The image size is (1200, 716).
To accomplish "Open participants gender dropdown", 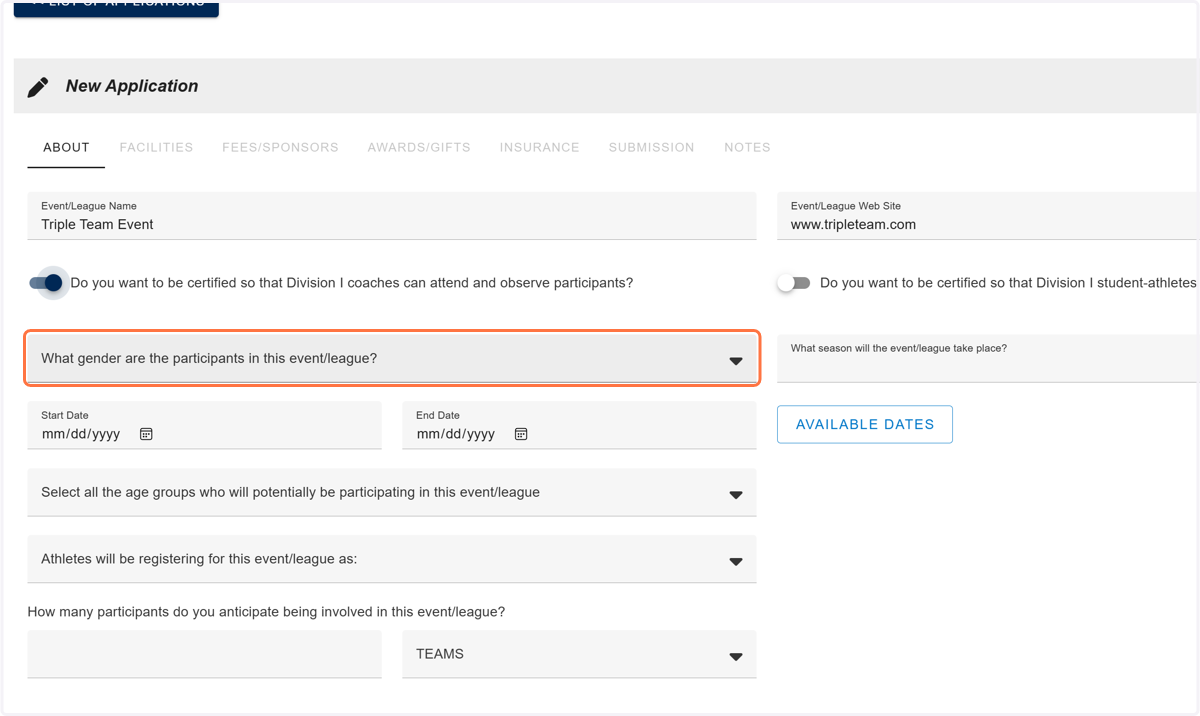I will 392,358.
